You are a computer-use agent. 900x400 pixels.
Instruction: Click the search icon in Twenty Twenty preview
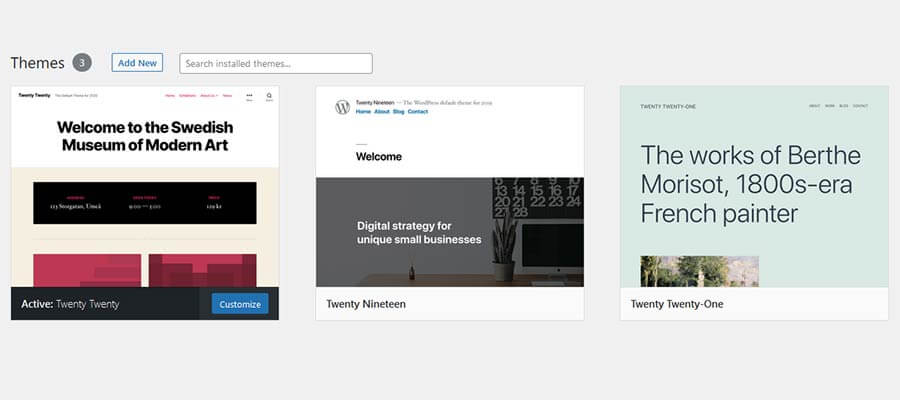pos(269,96)
